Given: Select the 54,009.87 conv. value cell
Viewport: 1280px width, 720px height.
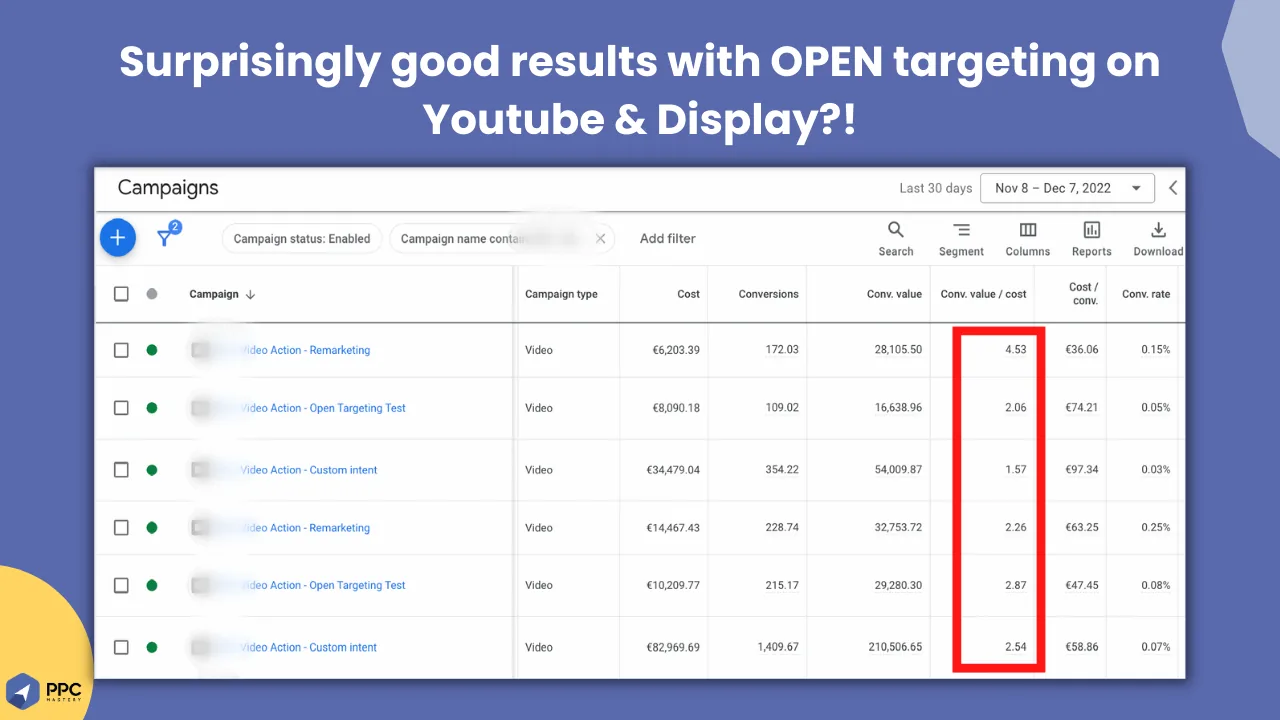Looking at the screenshot, I should (898, 470).
